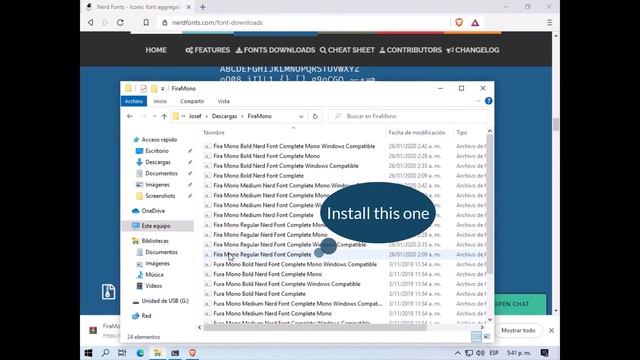Open the CHEAT SHEET nav link

(x=347, y=50)
